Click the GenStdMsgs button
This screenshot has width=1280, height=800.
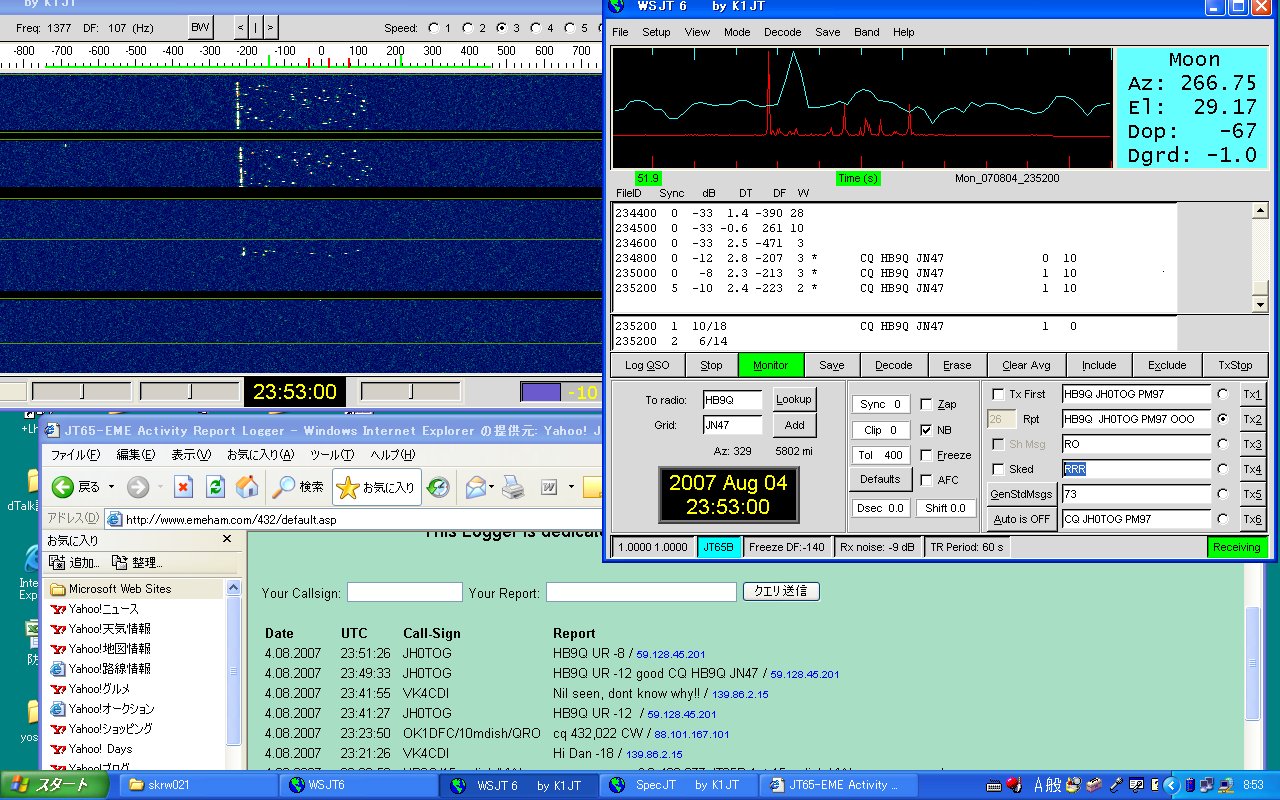coord(1020,494)
